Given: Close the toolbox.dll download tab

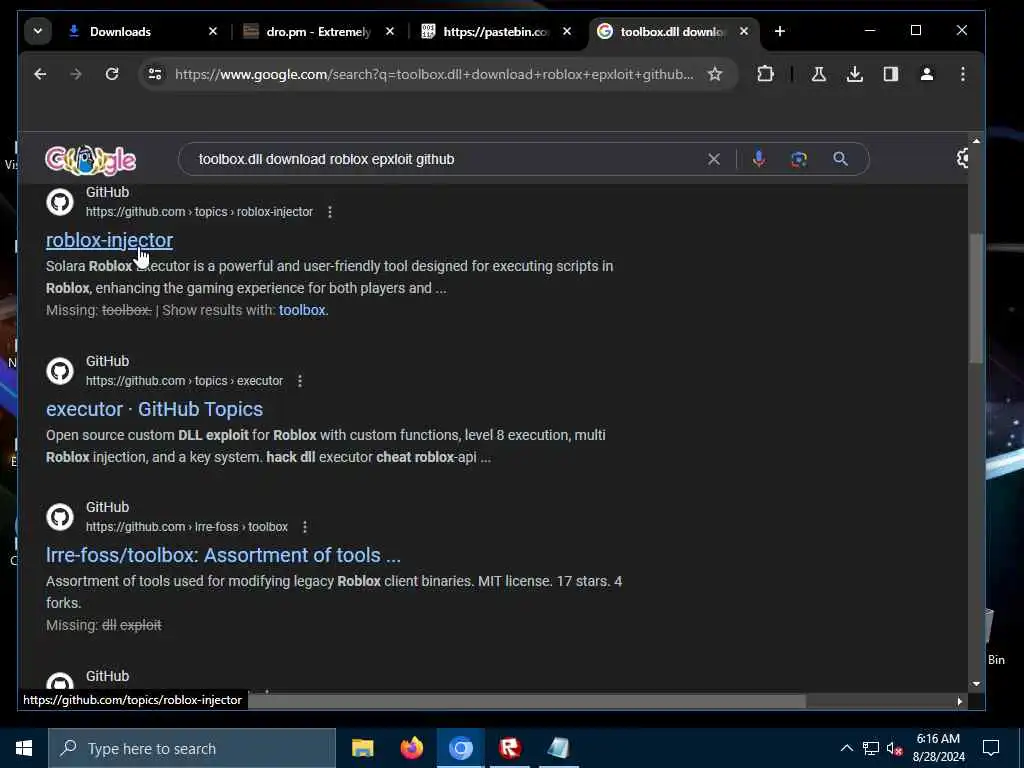Looking at the screenshot, I should 744,31.
